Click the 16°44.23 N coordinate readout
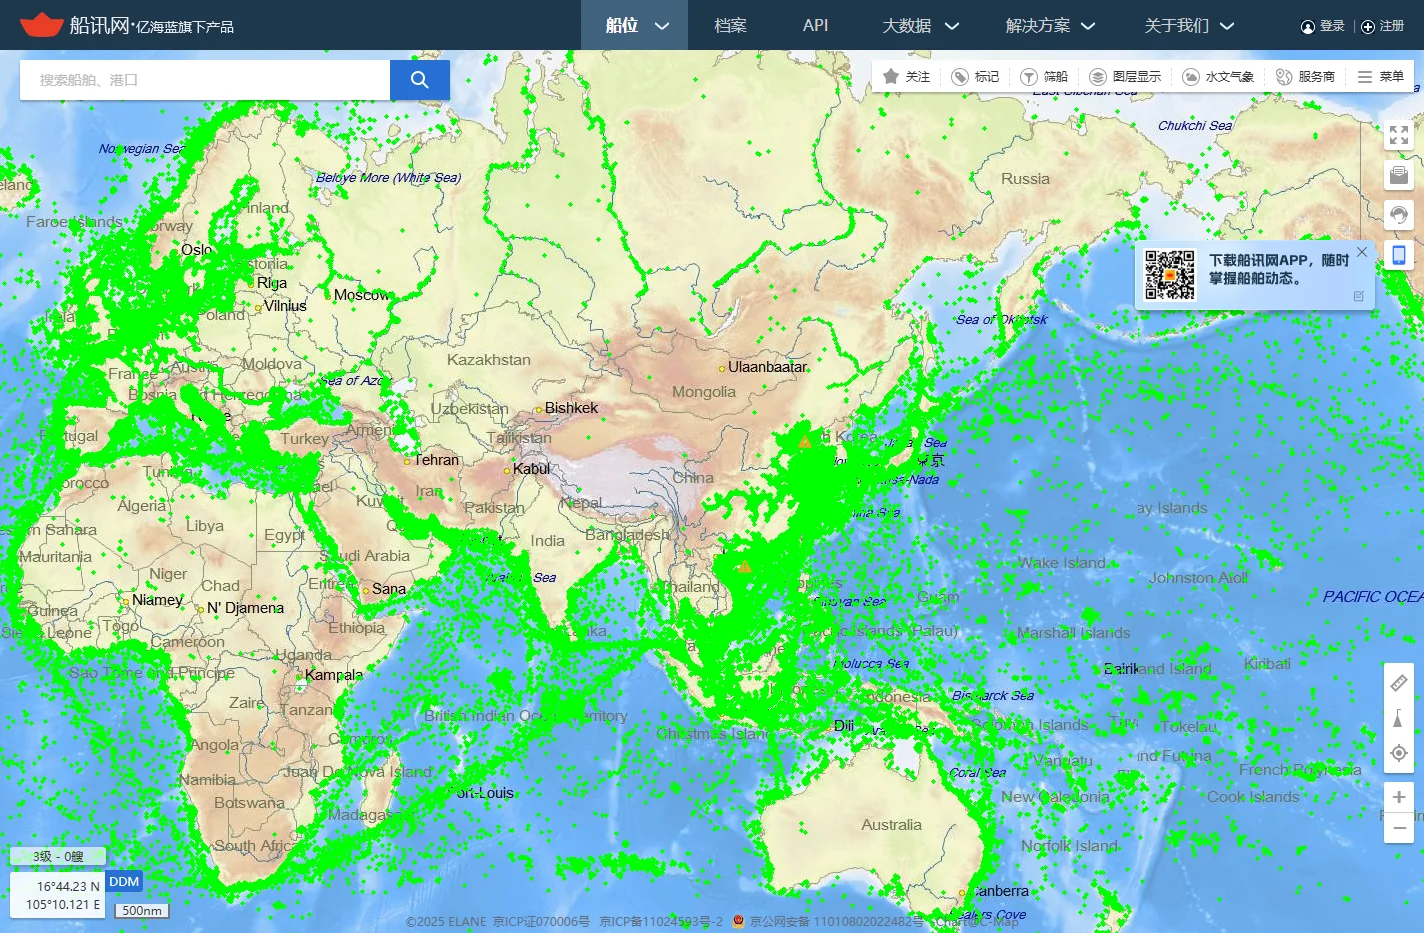This screenshot has height=933, width=1424. [68, 886]
